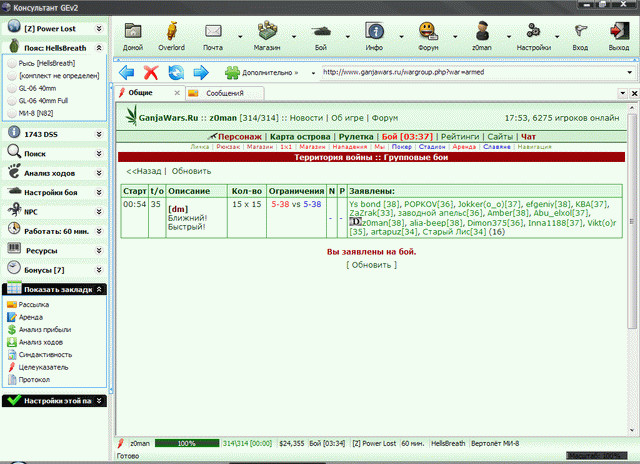Click the <<Назад link

coord(144,171)
